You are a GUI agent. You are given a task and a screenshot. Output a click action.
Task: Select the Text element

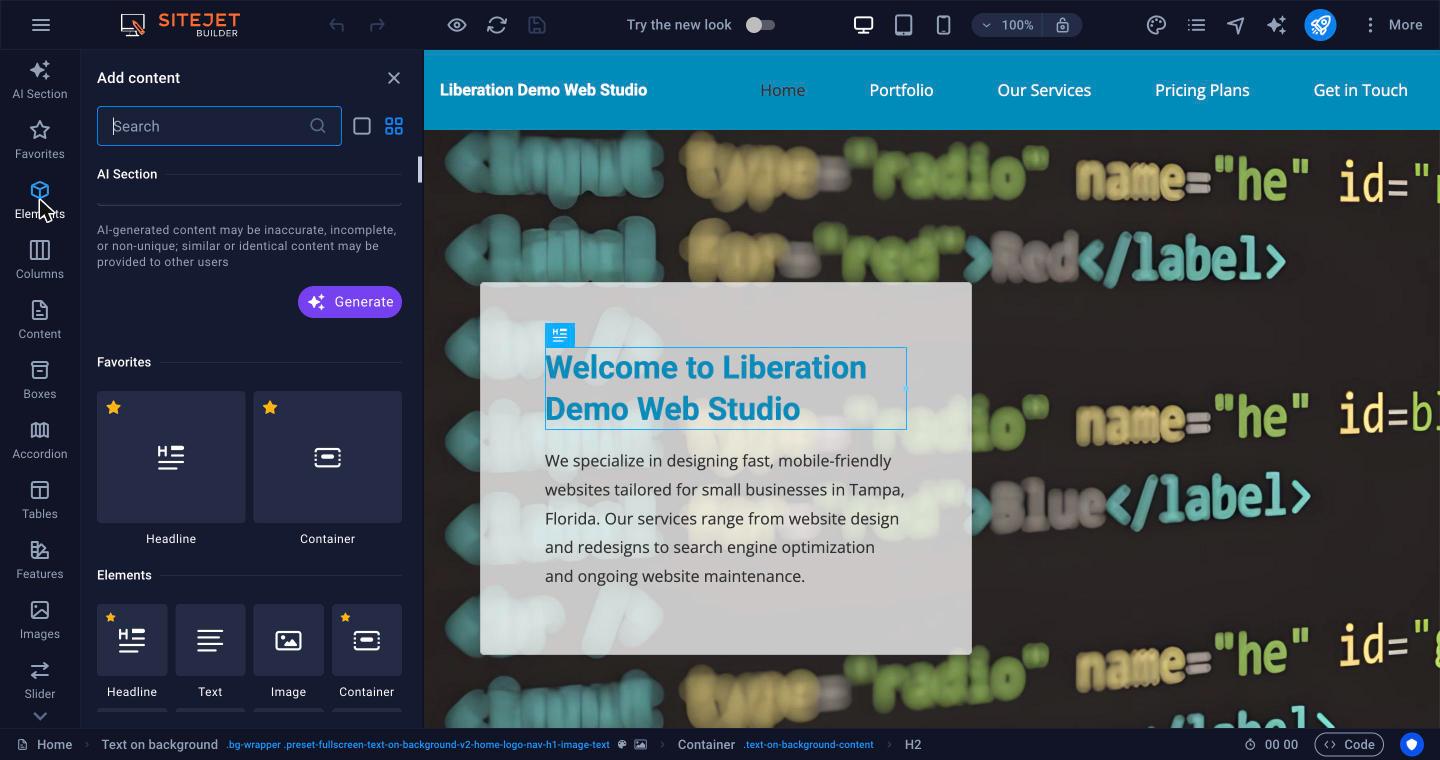tap(210, 640)
